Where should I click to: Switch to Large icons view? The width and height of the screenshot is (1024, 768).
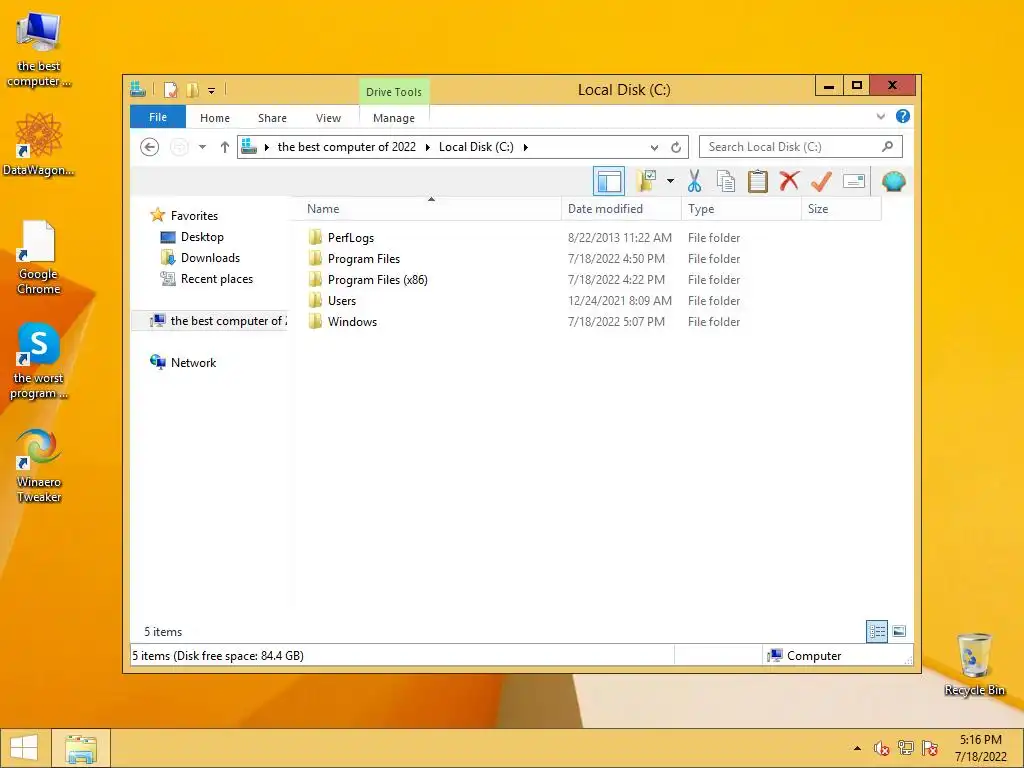pyautogui.click(x=899, y=631)
